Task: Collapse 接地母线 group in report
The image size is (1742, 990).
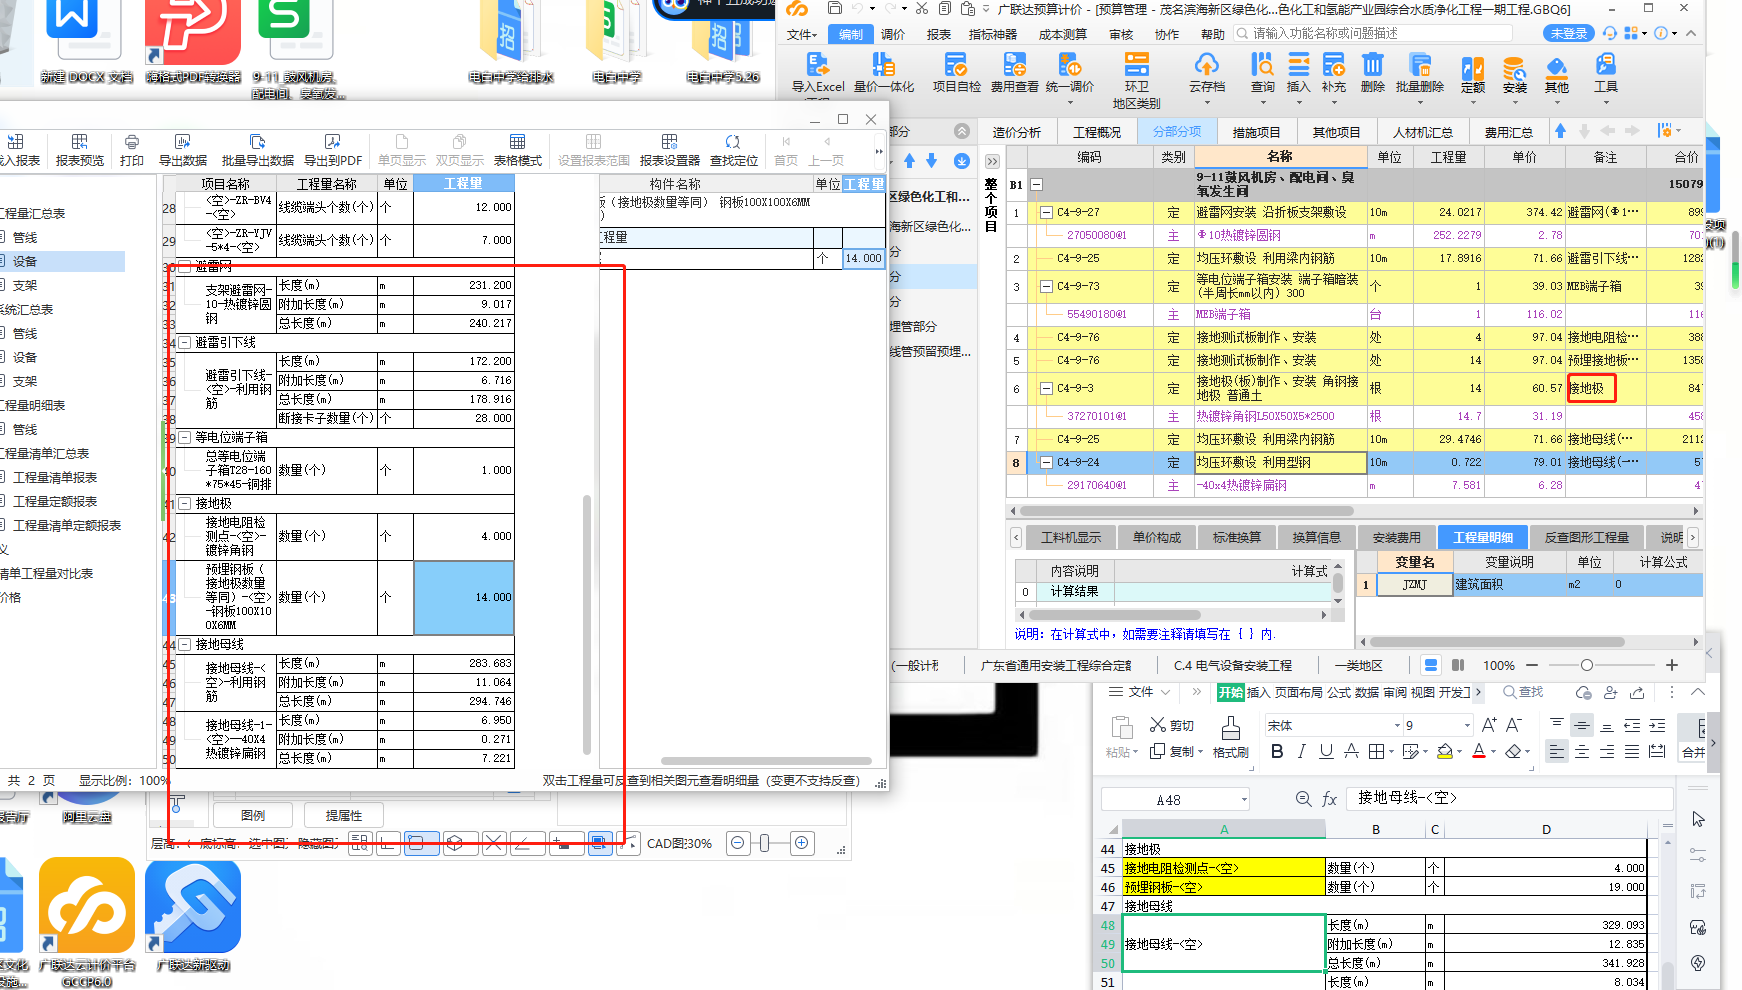Action: point(184,645)
